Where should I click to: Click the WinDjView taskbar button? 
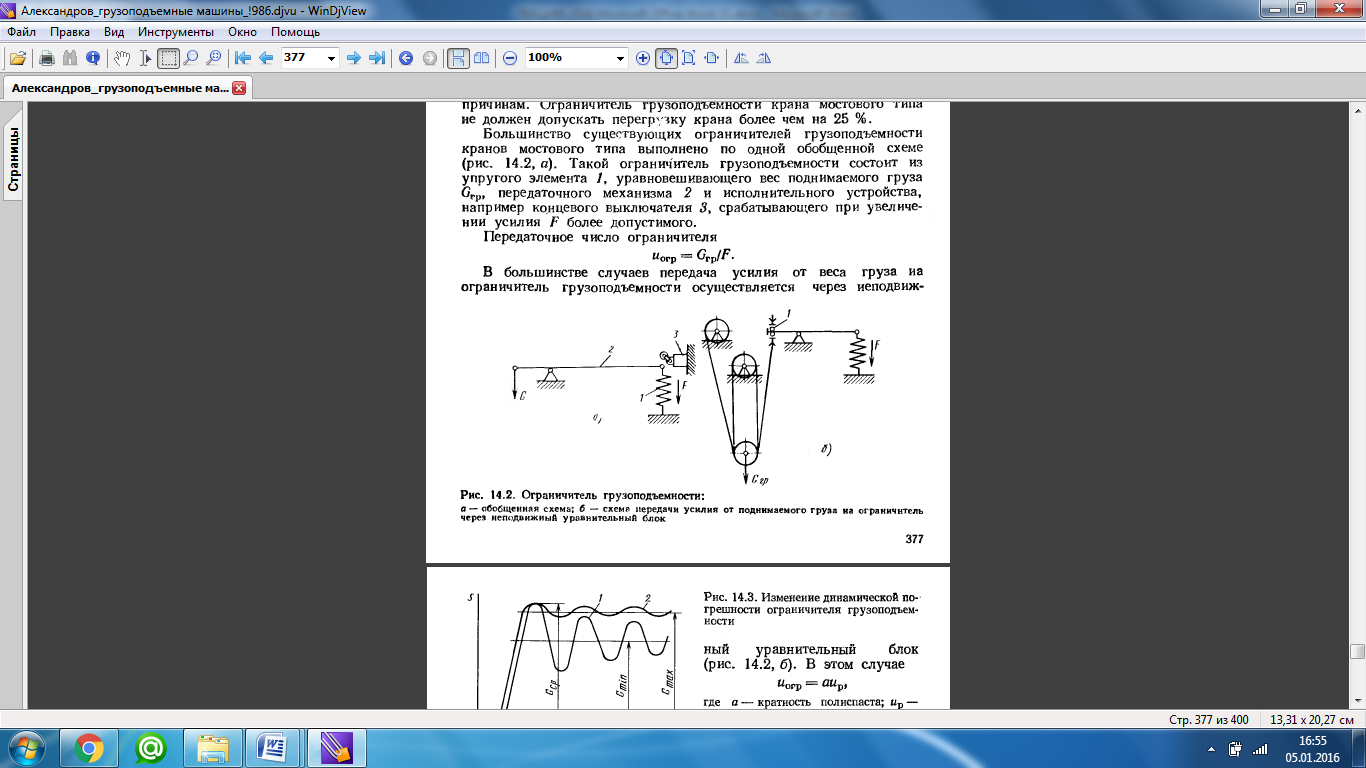click(335, 747)
